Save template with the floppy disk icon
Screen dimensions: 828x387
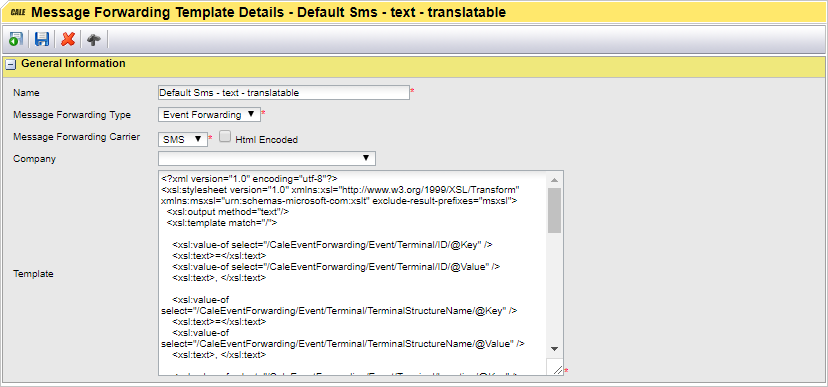pyautogui.click(x=42, y=39)
